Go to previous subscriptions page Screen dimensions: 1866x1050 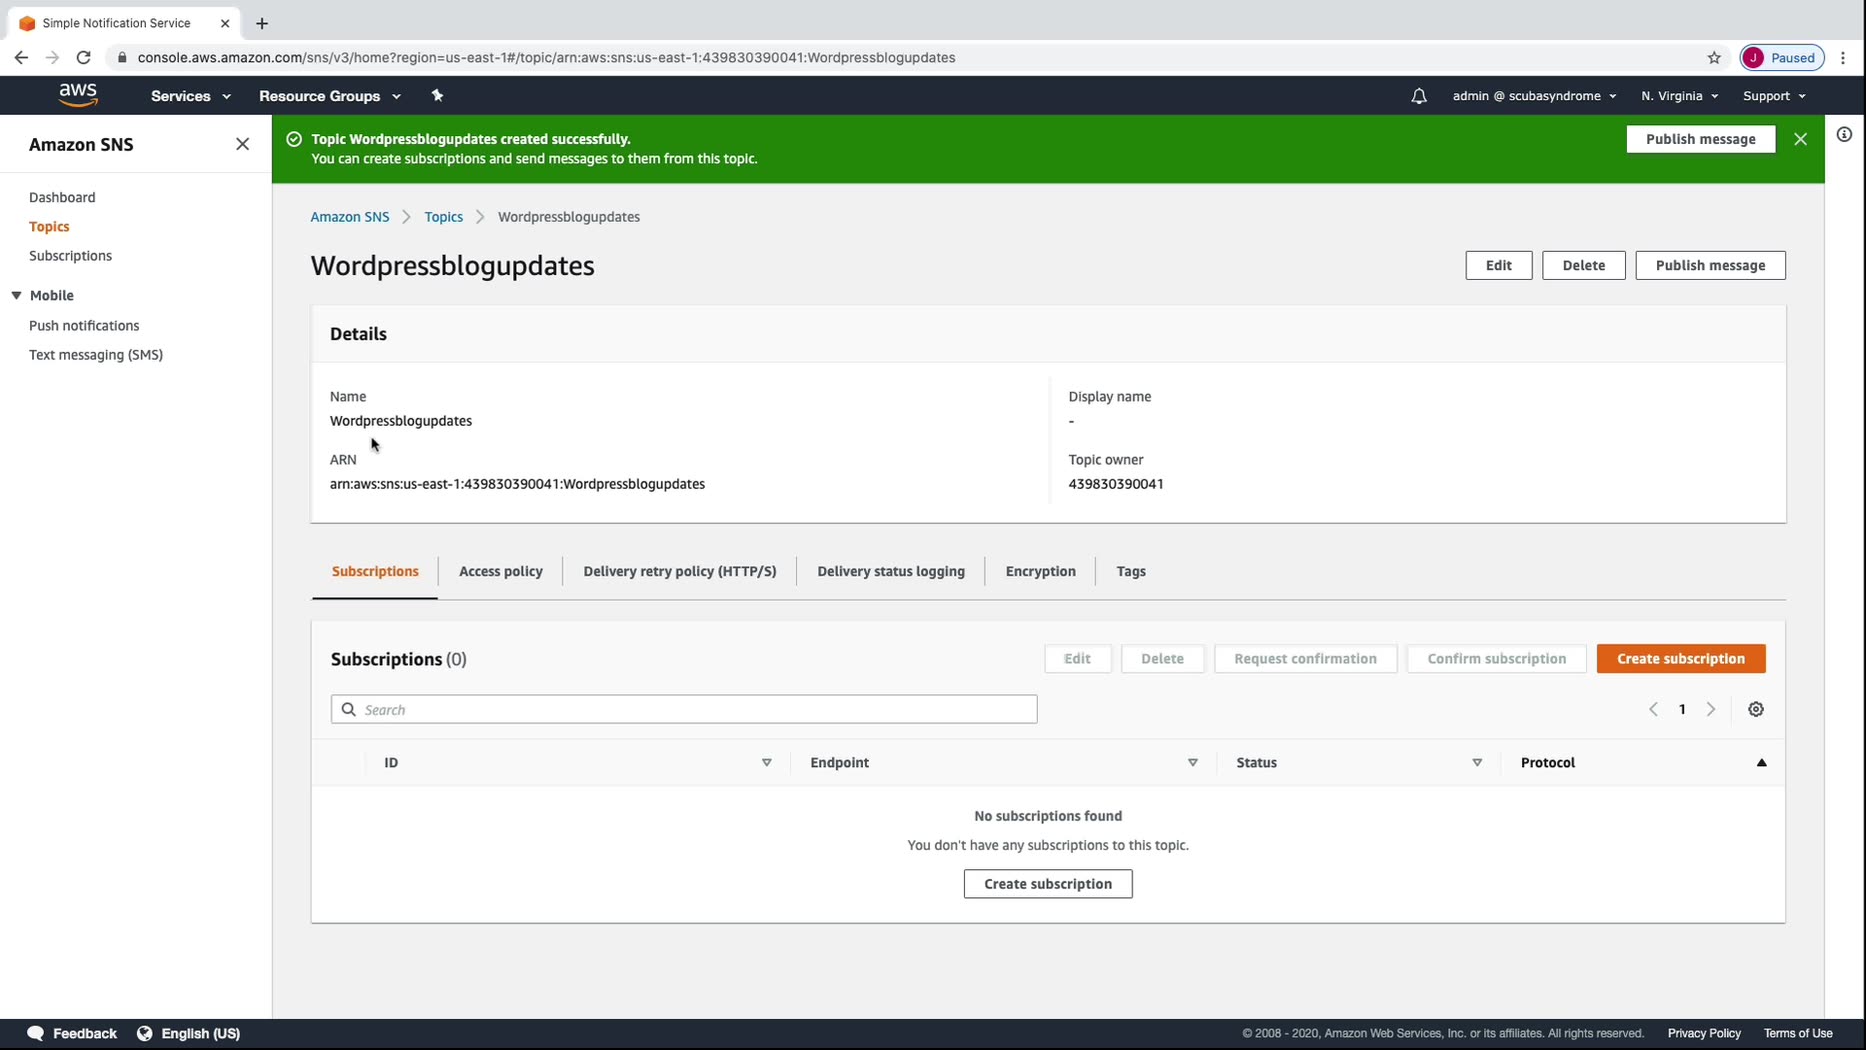(x=1653, y=709)
